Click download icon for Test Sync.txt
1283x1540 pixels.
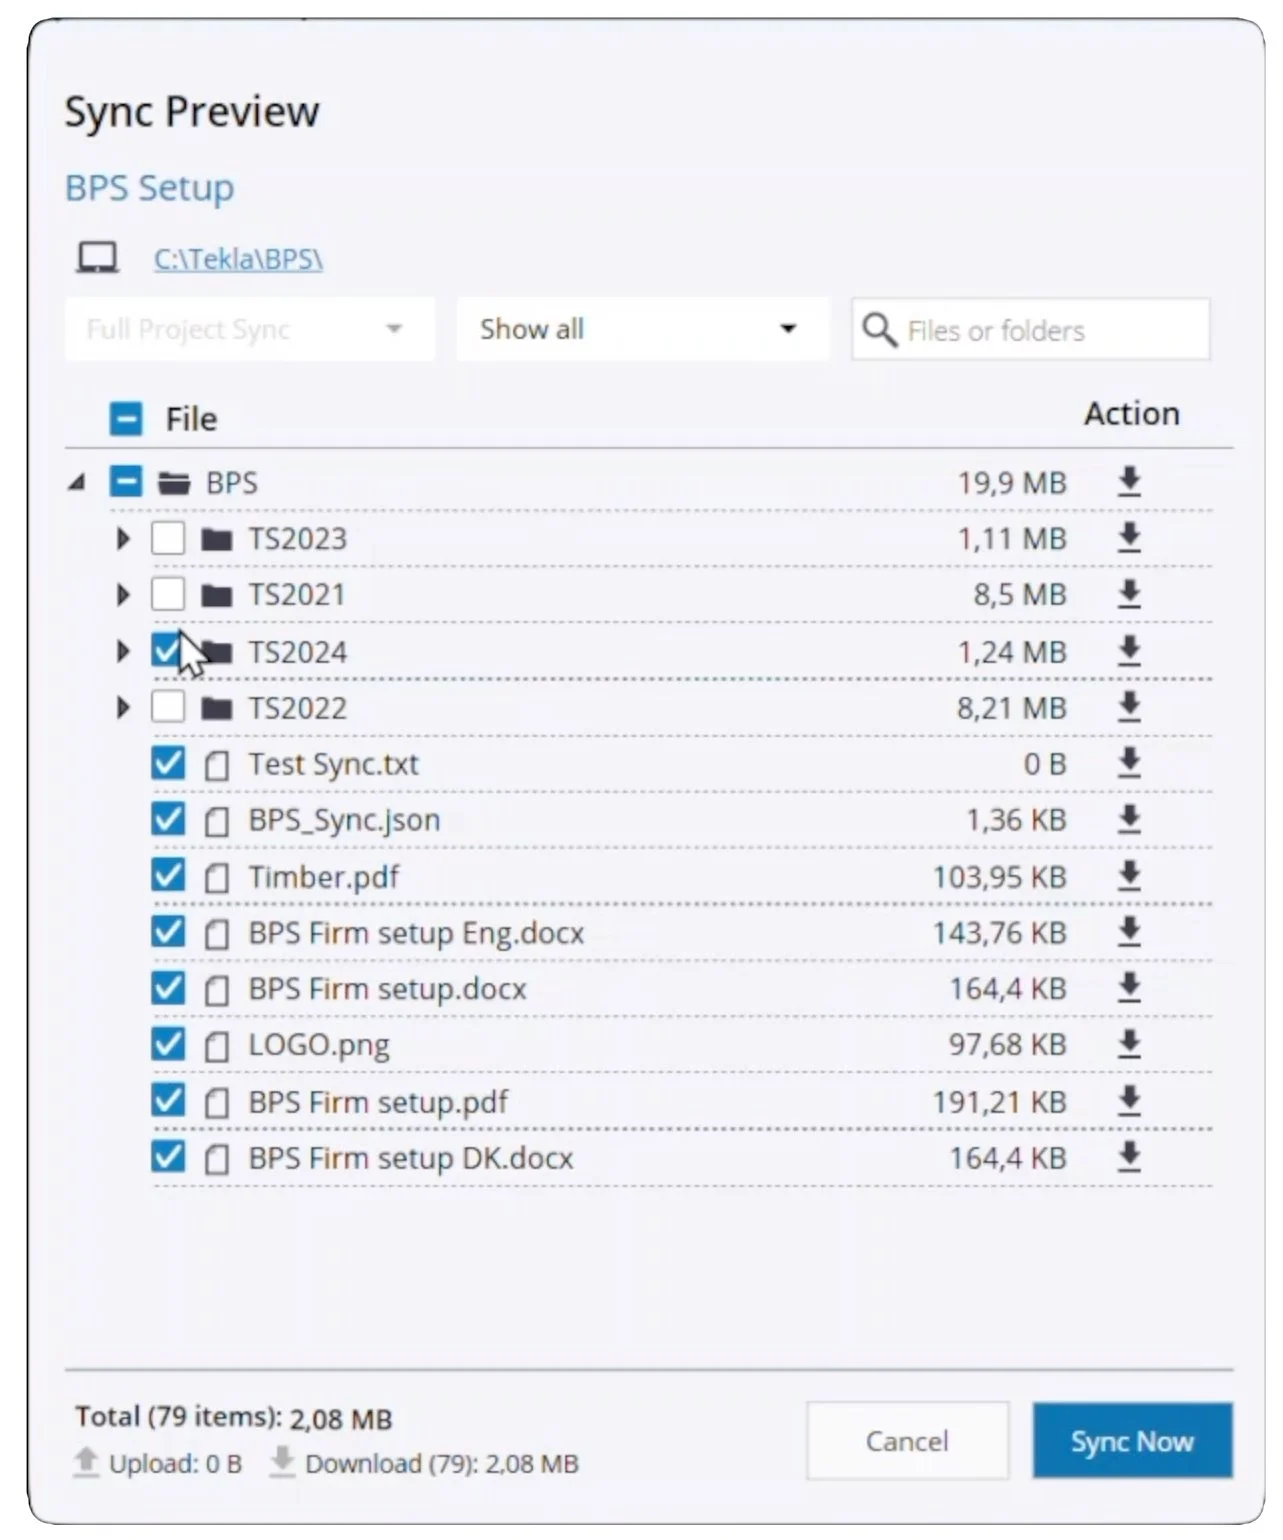coord(1129,762)
